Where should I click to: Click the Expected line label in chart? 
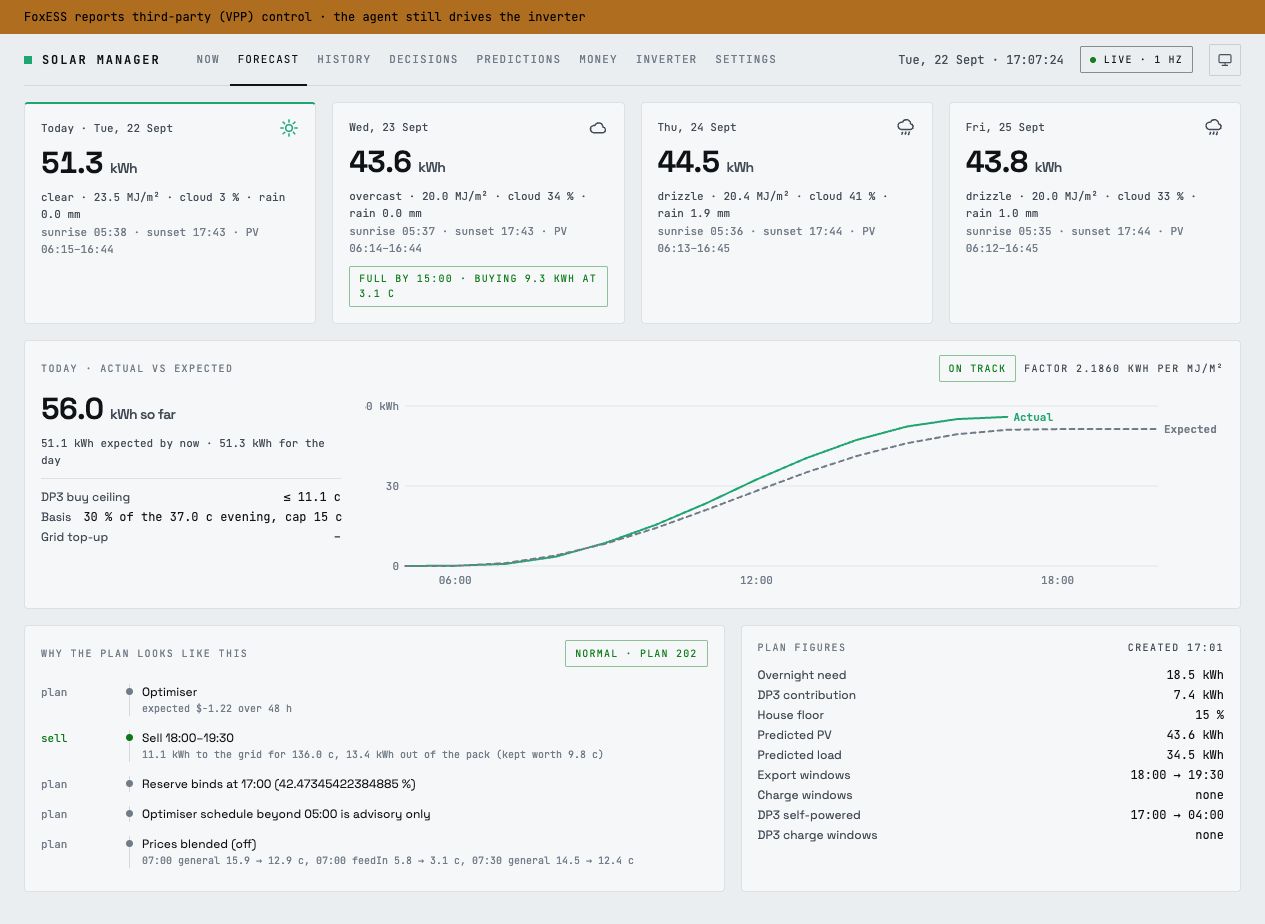pos(1190,429)
